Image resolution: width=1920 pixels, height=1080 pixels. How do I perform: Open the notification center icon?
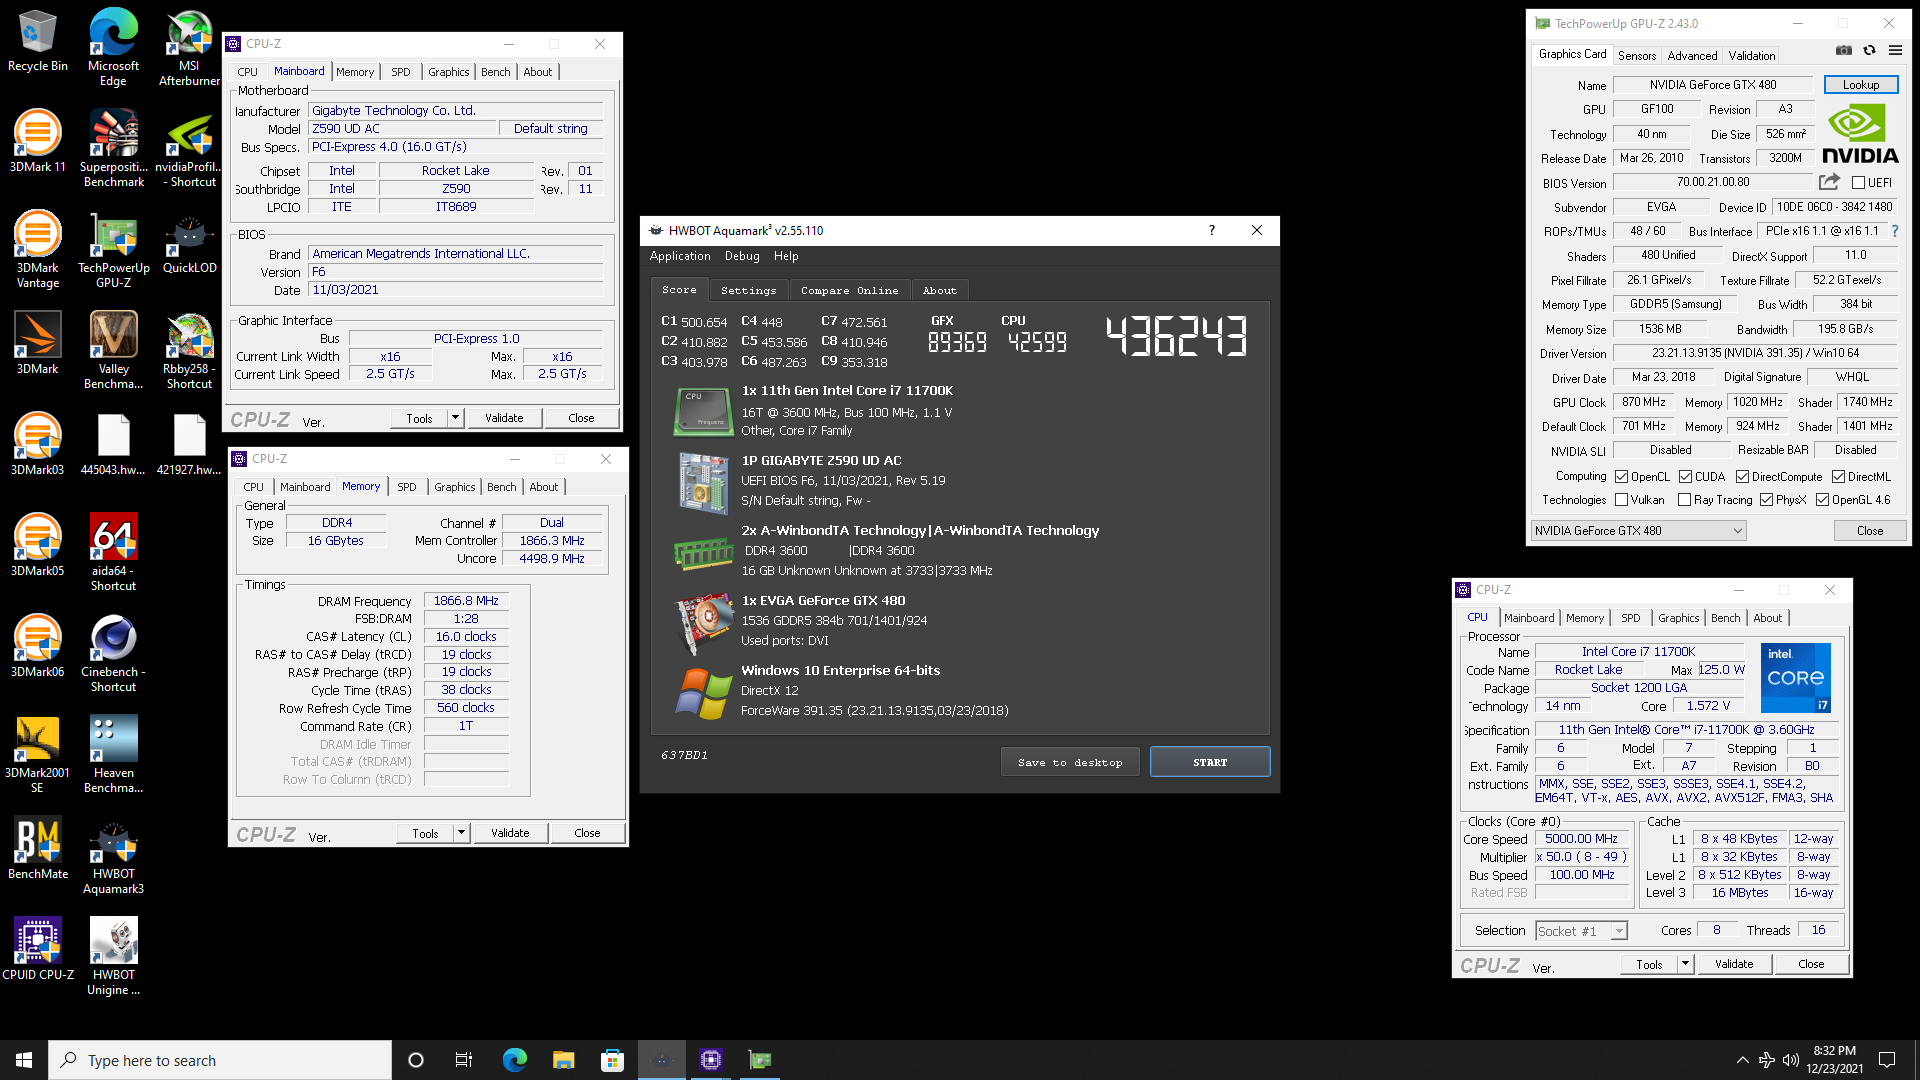point(1887,1060)
